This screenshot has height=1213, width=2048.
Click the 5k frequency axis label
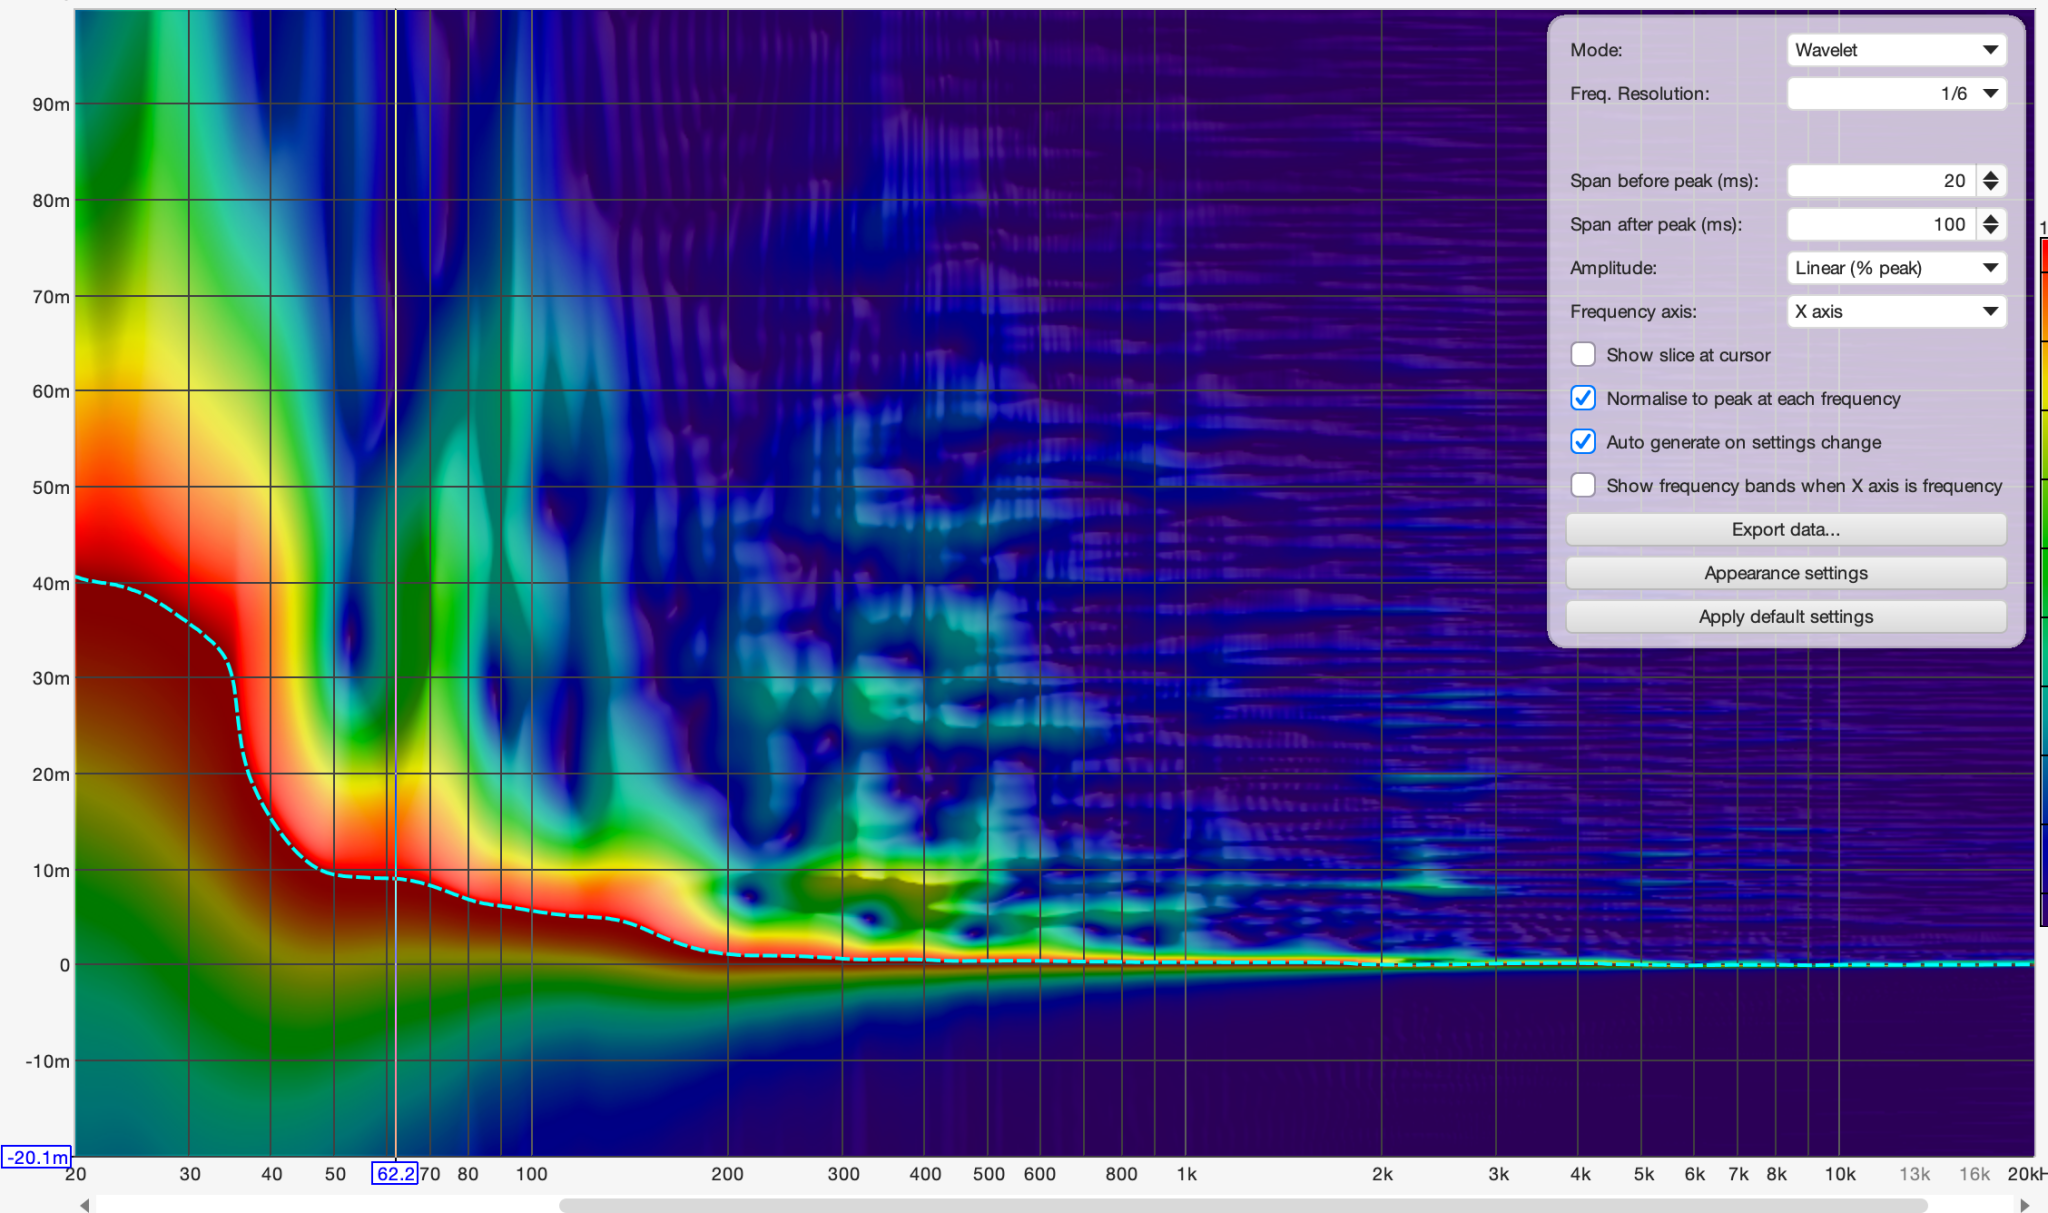coord(1644,1174)
